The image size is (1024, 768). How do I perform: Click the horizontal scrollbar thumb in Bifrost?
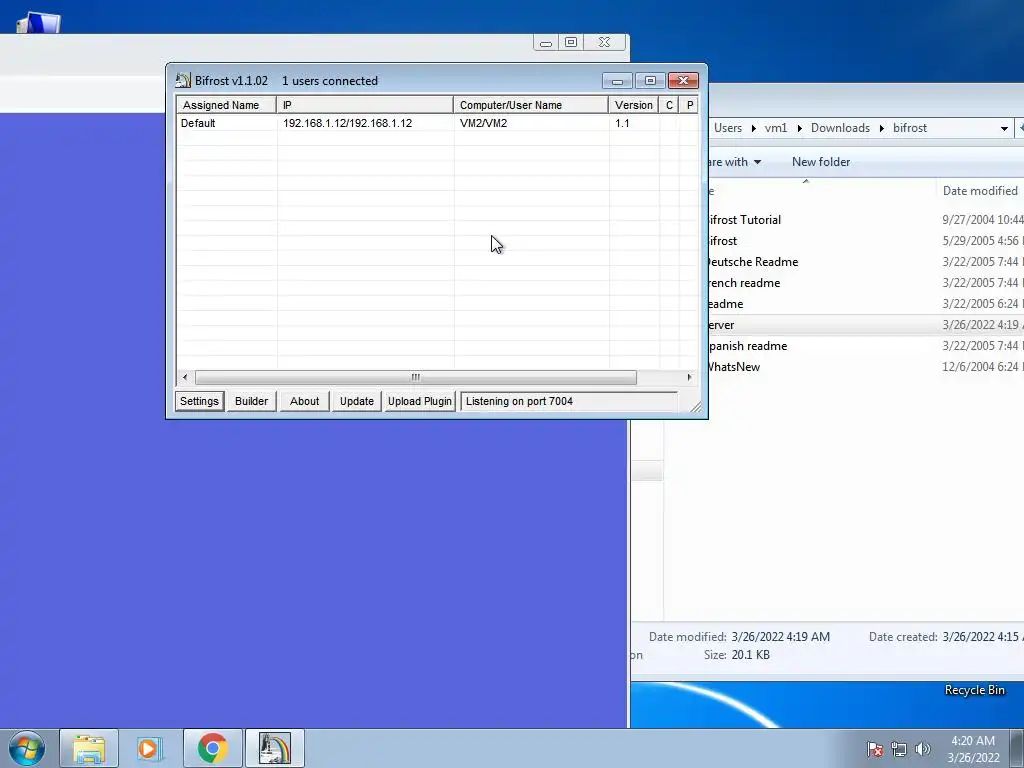415,377
